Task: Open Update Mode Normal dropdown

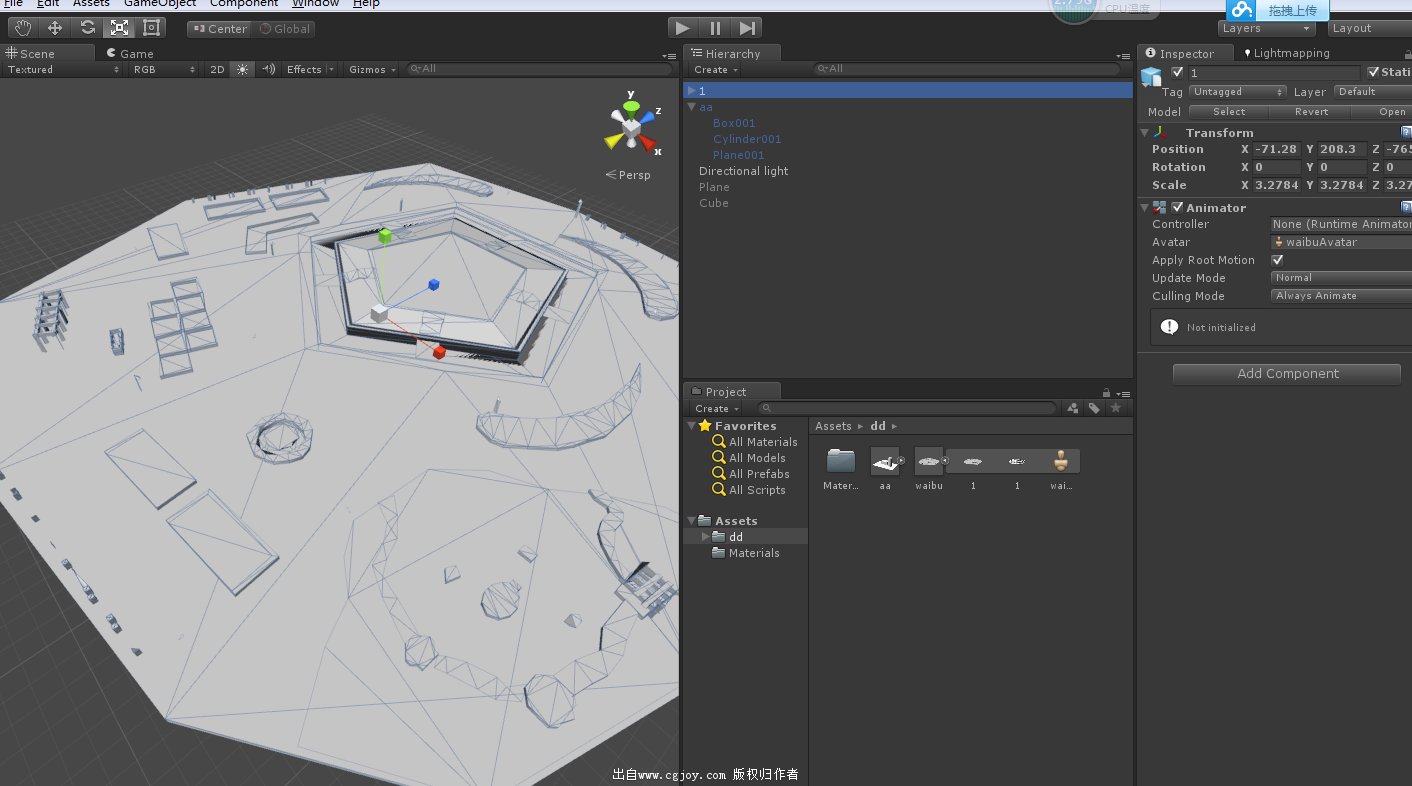Action: click(1340, 278)
